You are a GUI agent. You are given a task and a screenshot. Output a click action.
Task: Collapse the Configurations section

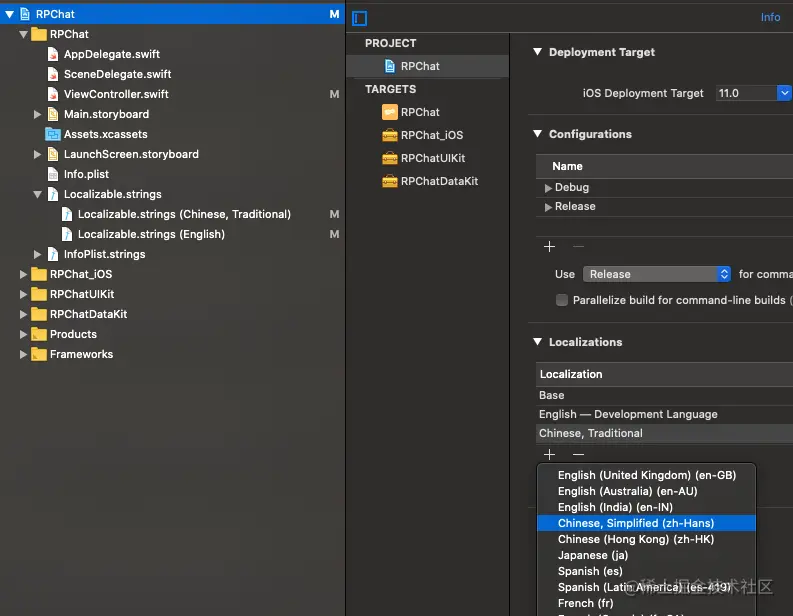538,134
